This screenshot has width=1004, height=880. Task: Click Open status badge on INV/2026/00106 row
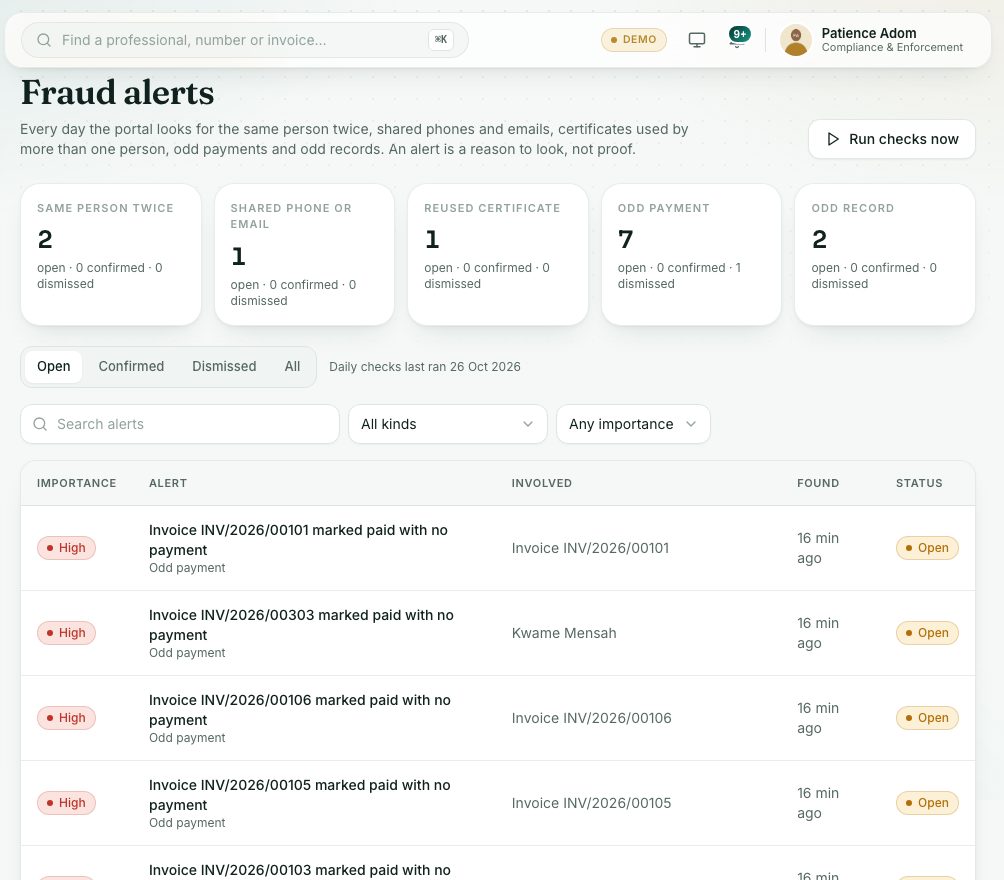(927, 718)
